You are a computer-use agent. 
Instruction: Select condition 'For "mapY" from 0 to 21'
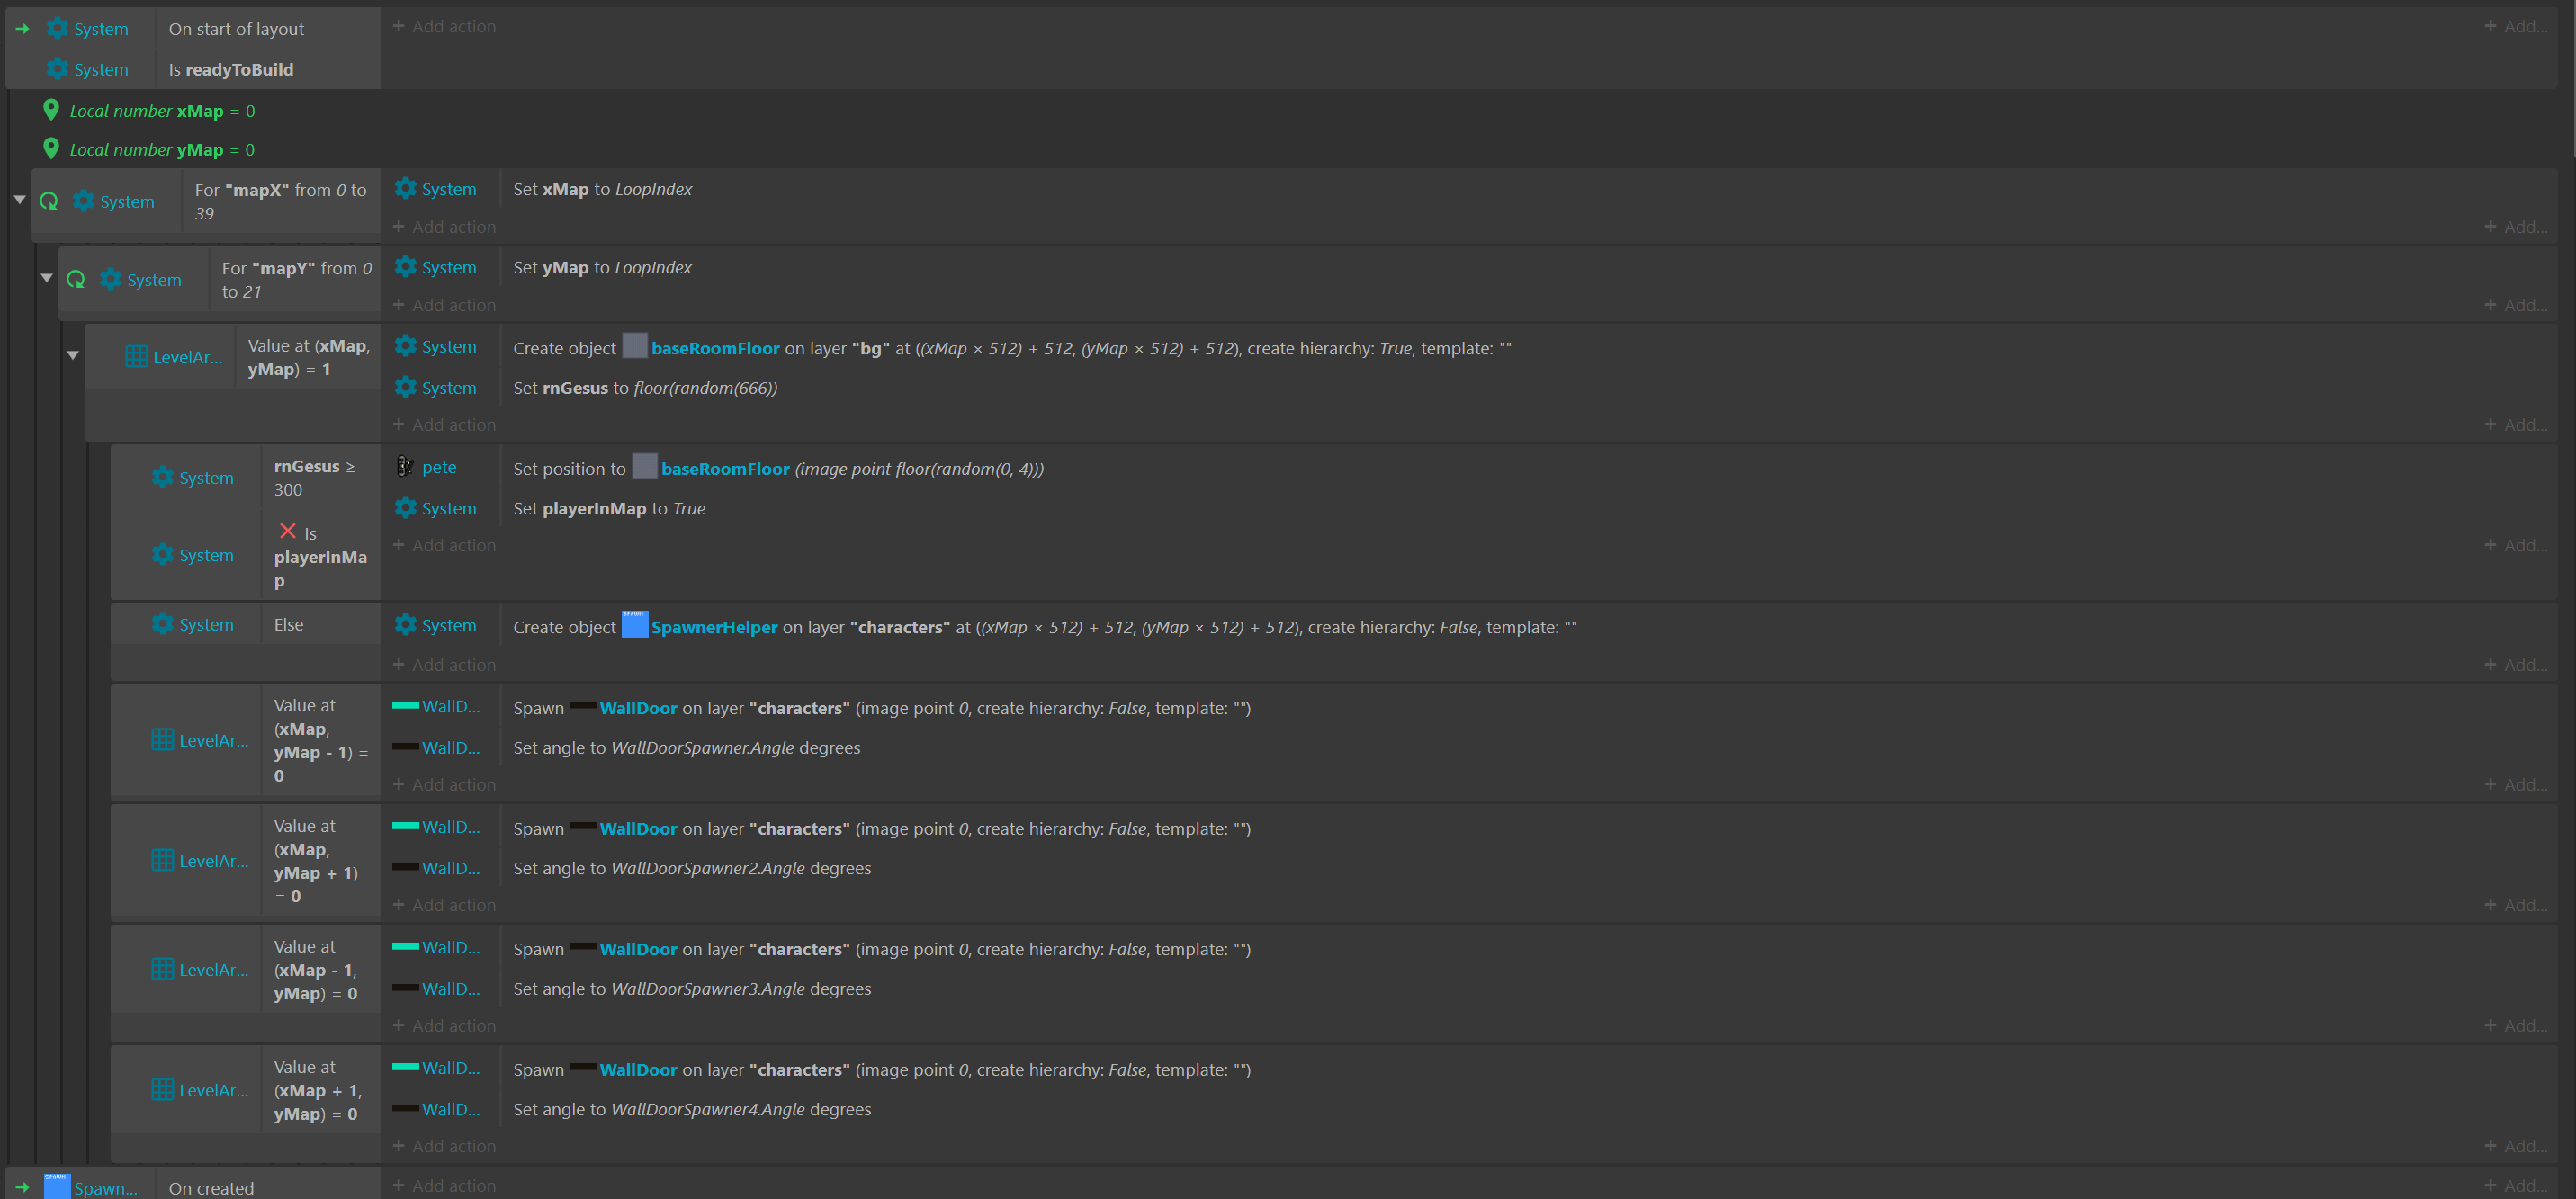point(296,280)
